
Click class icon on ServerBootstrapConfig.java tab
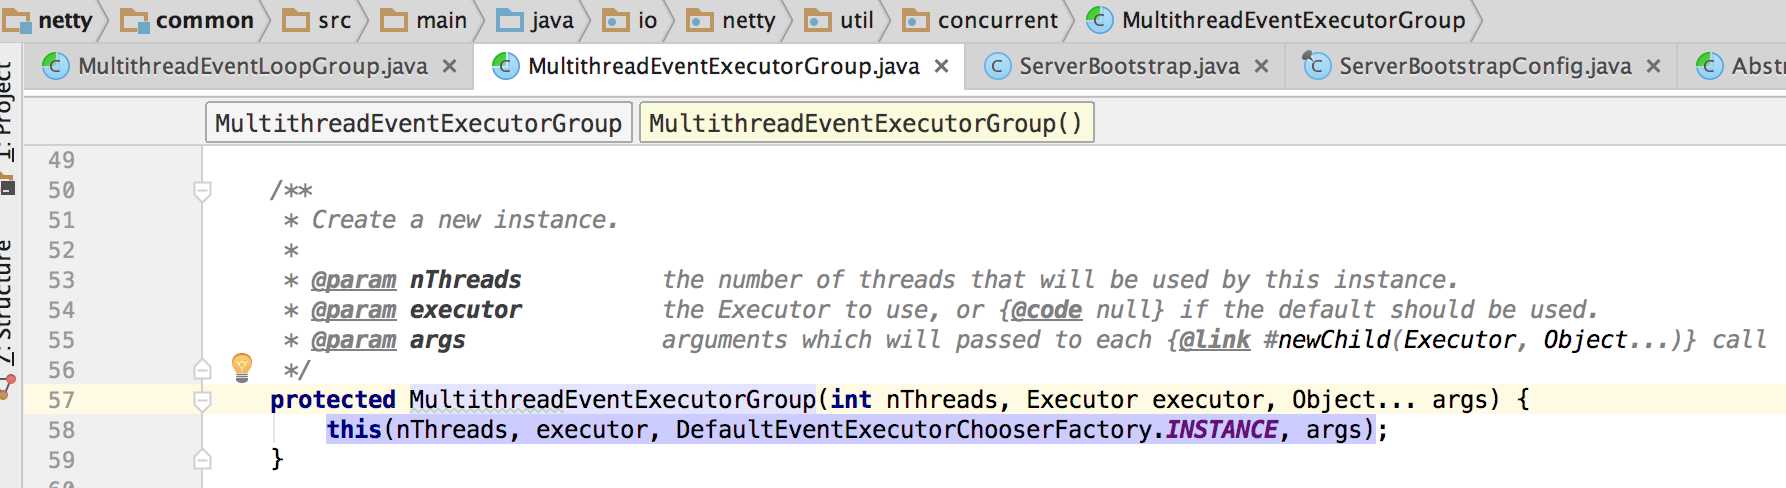(x=1316, y=66)
